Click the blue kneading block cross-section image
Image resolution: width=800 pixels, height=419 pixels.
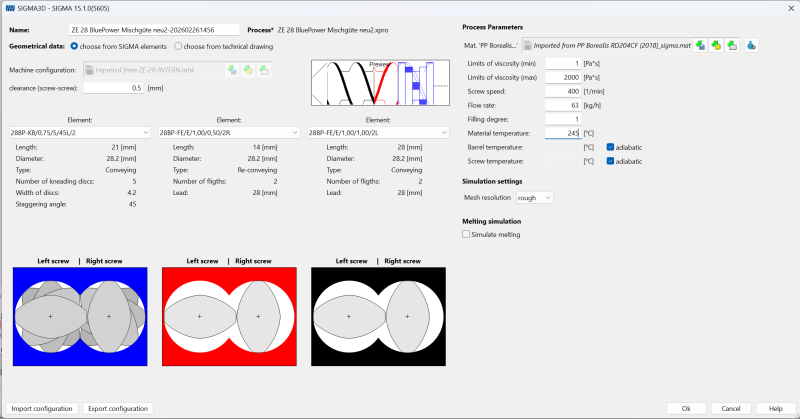80,316
